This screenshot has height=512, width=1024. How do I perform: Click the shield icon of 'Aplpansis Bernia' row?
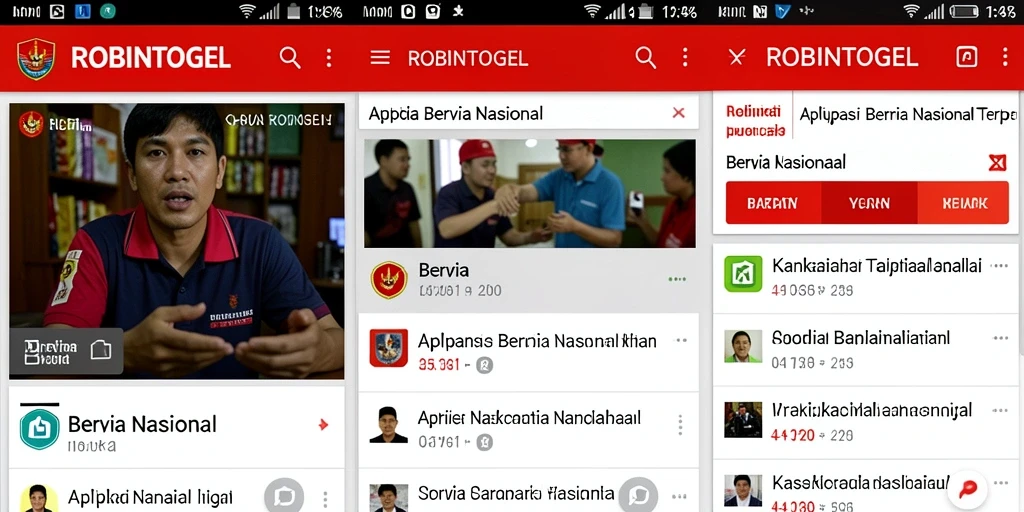pyautogui.click(x=389, y=348)
